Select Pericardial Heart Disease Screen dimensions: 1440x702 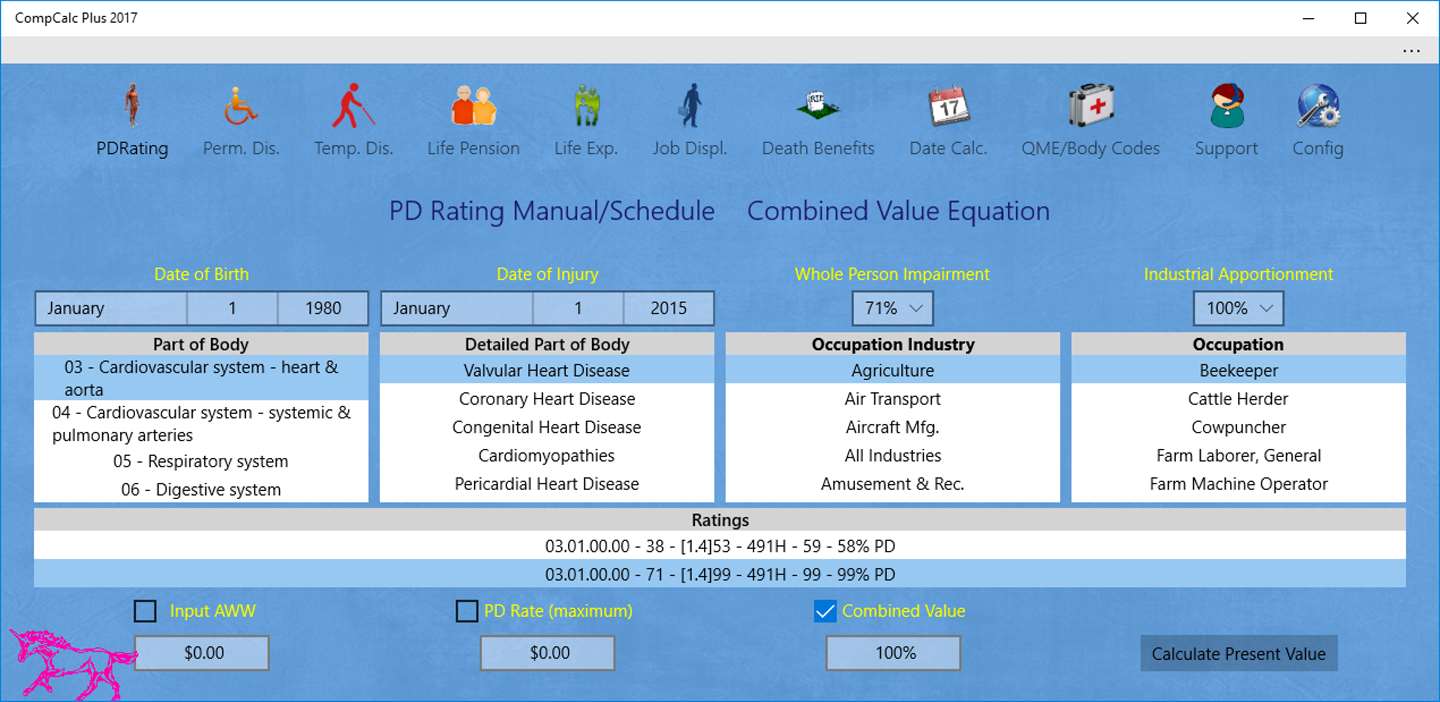click(x=547, y=483)
